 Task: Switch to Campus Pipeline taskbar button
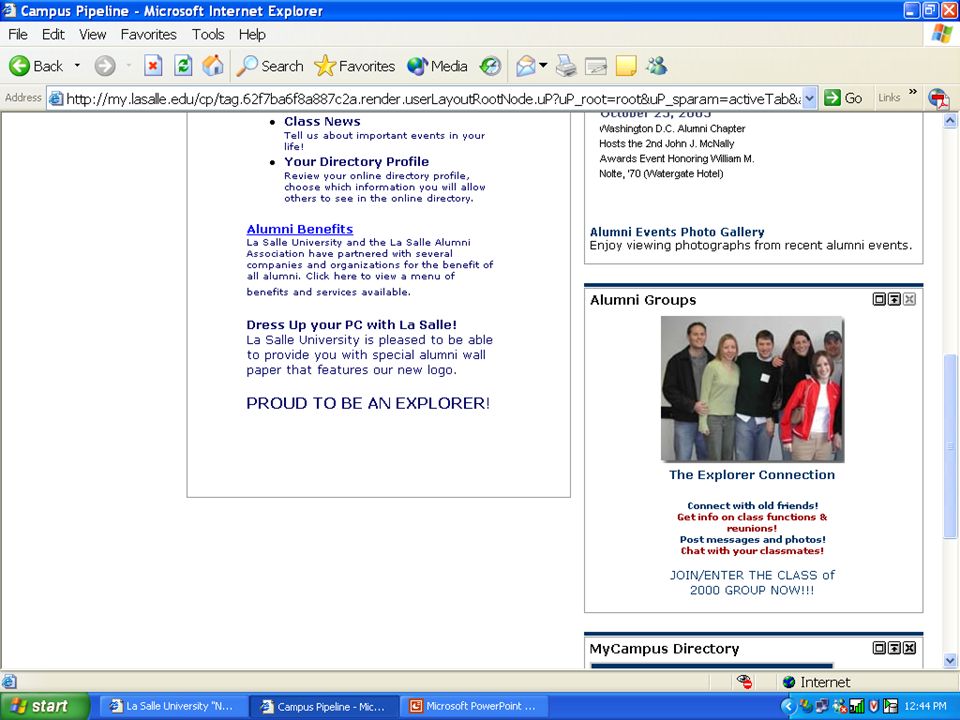click(x=324, y=706)
